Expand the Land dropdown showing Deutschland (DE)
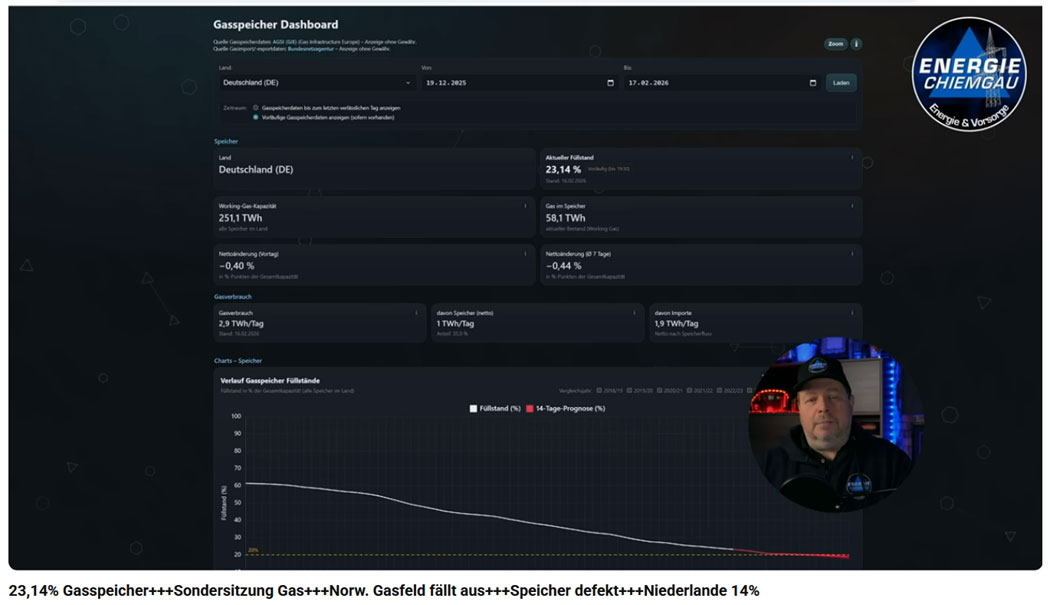Image resolution: width=1050 pixels, height=605 pixels. (x=317, y=83)
